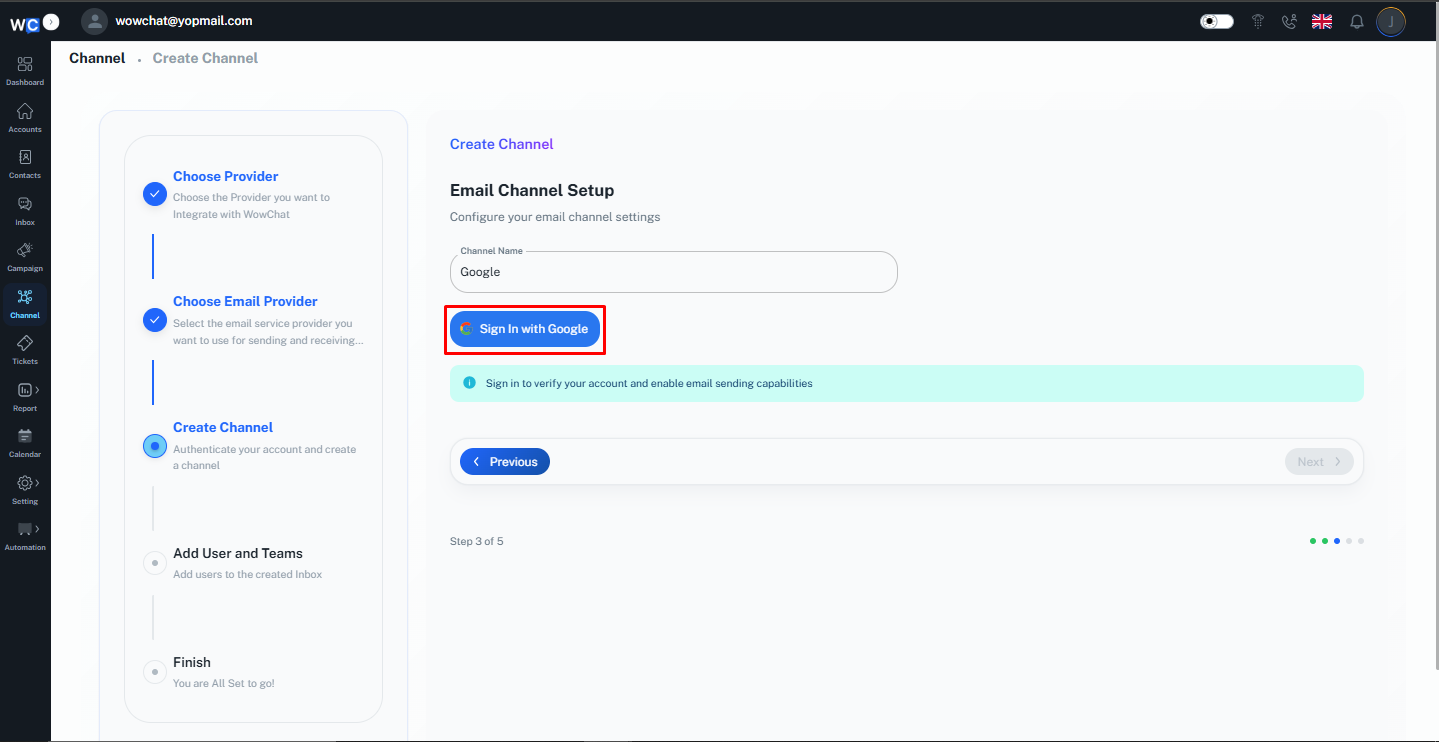Image resolution: width=1439 pixels, height=742 pixels.
Task: Click the info icon in sign-in notice
Action: (x=470, y=383)
